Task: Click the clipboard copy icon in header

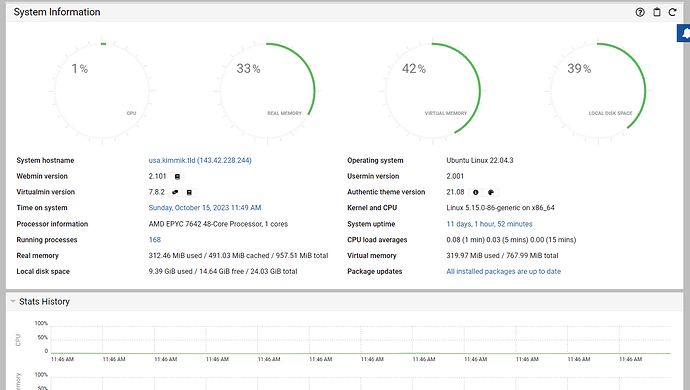Action: tap(657, 12)
